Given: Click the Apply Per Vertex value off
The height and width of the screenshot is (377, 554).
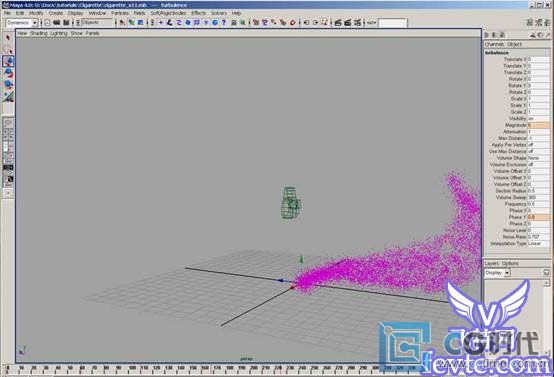Looking at the screenshot, I should coord(538,145).
